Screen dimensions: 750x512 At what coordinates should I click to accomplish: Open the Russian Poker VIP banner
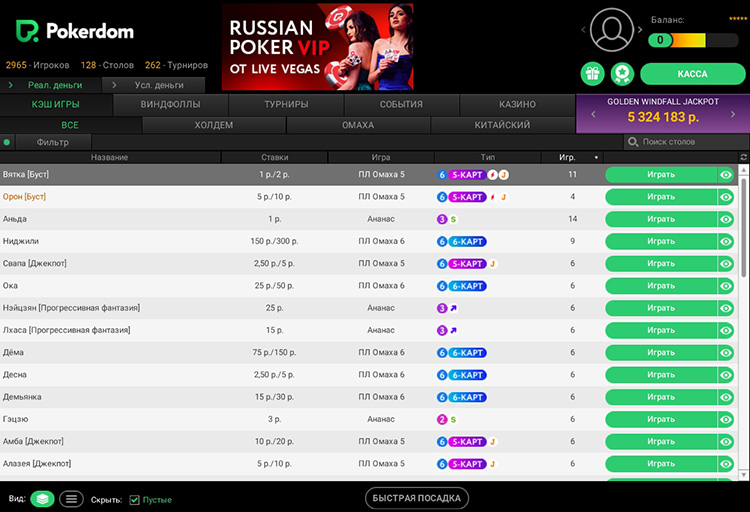click(317, 47)
